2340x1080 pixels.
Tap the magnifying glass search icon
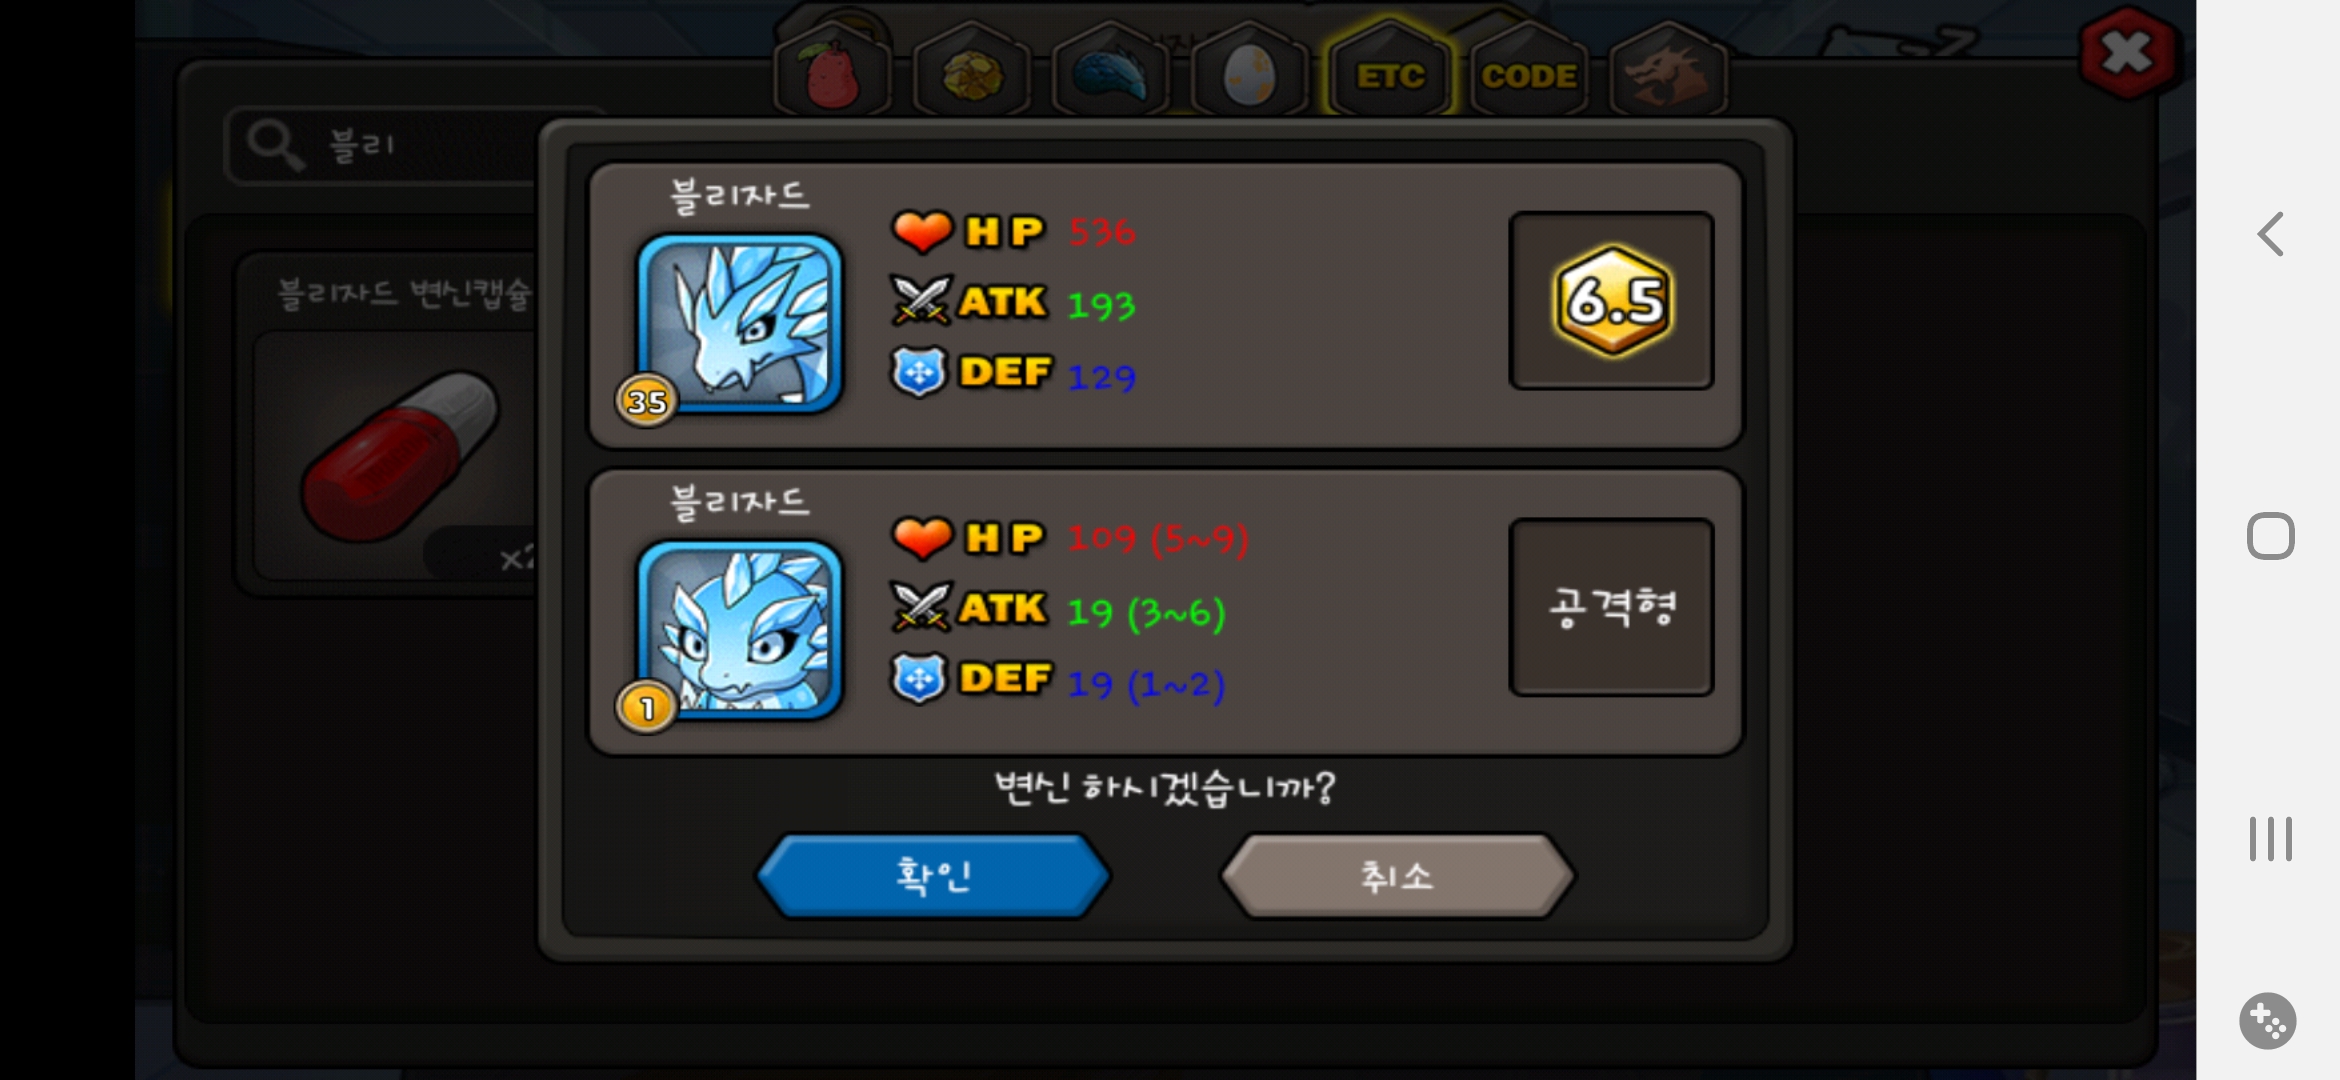(x=274, y=146)
